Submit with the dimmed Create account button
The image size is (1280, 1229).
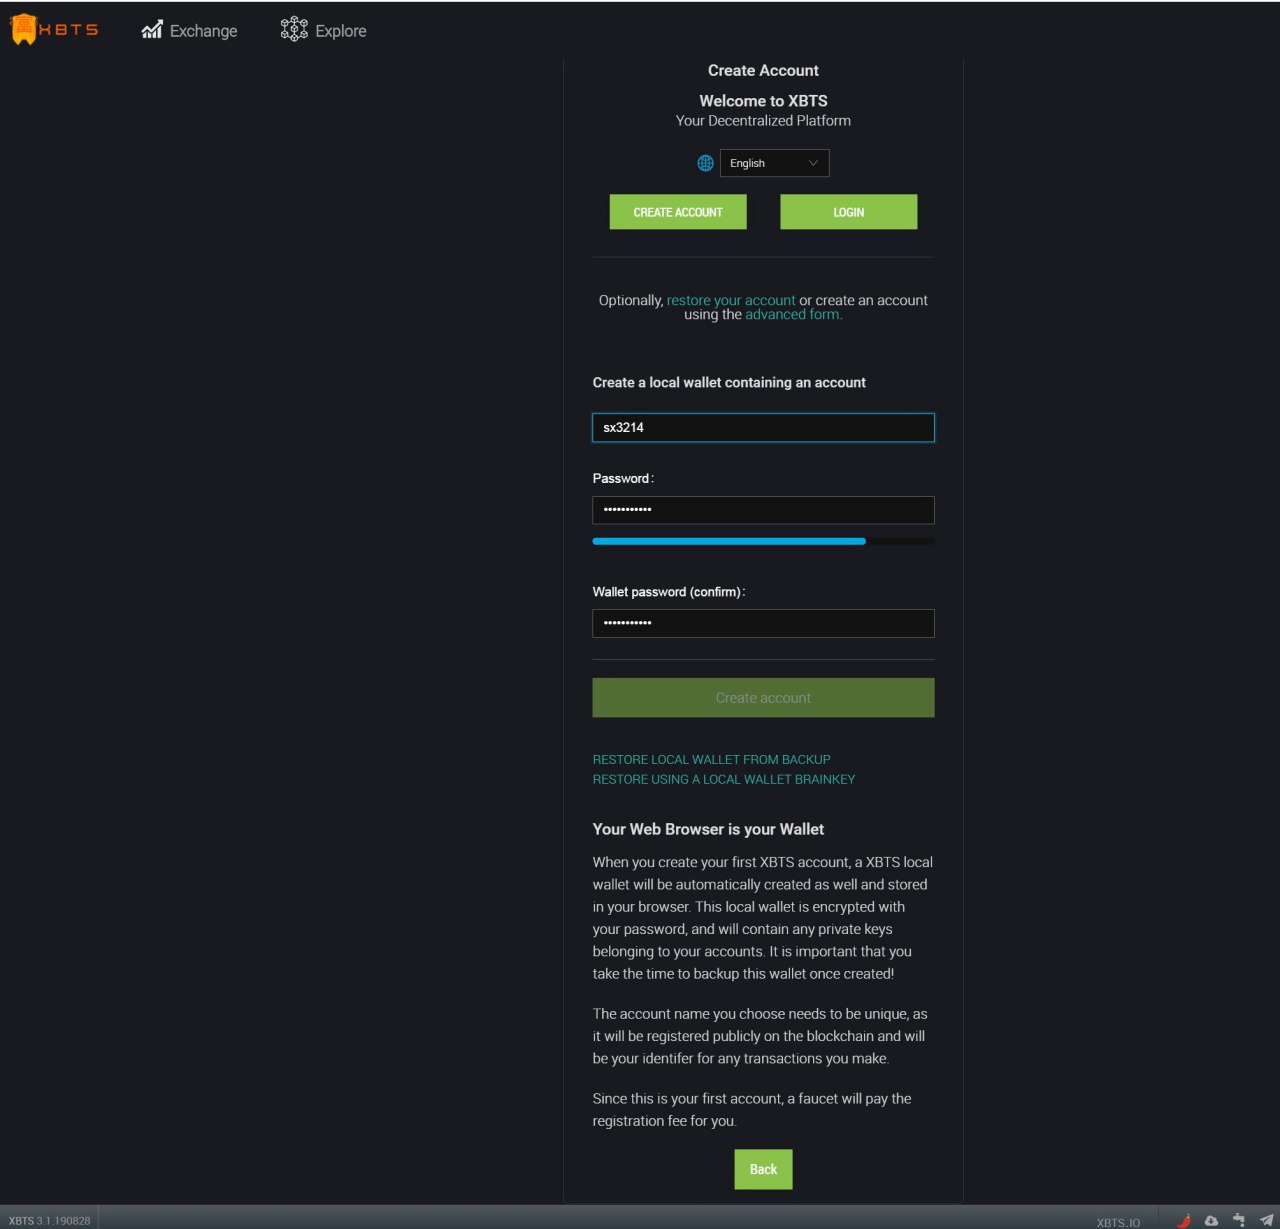coord(763,698)
